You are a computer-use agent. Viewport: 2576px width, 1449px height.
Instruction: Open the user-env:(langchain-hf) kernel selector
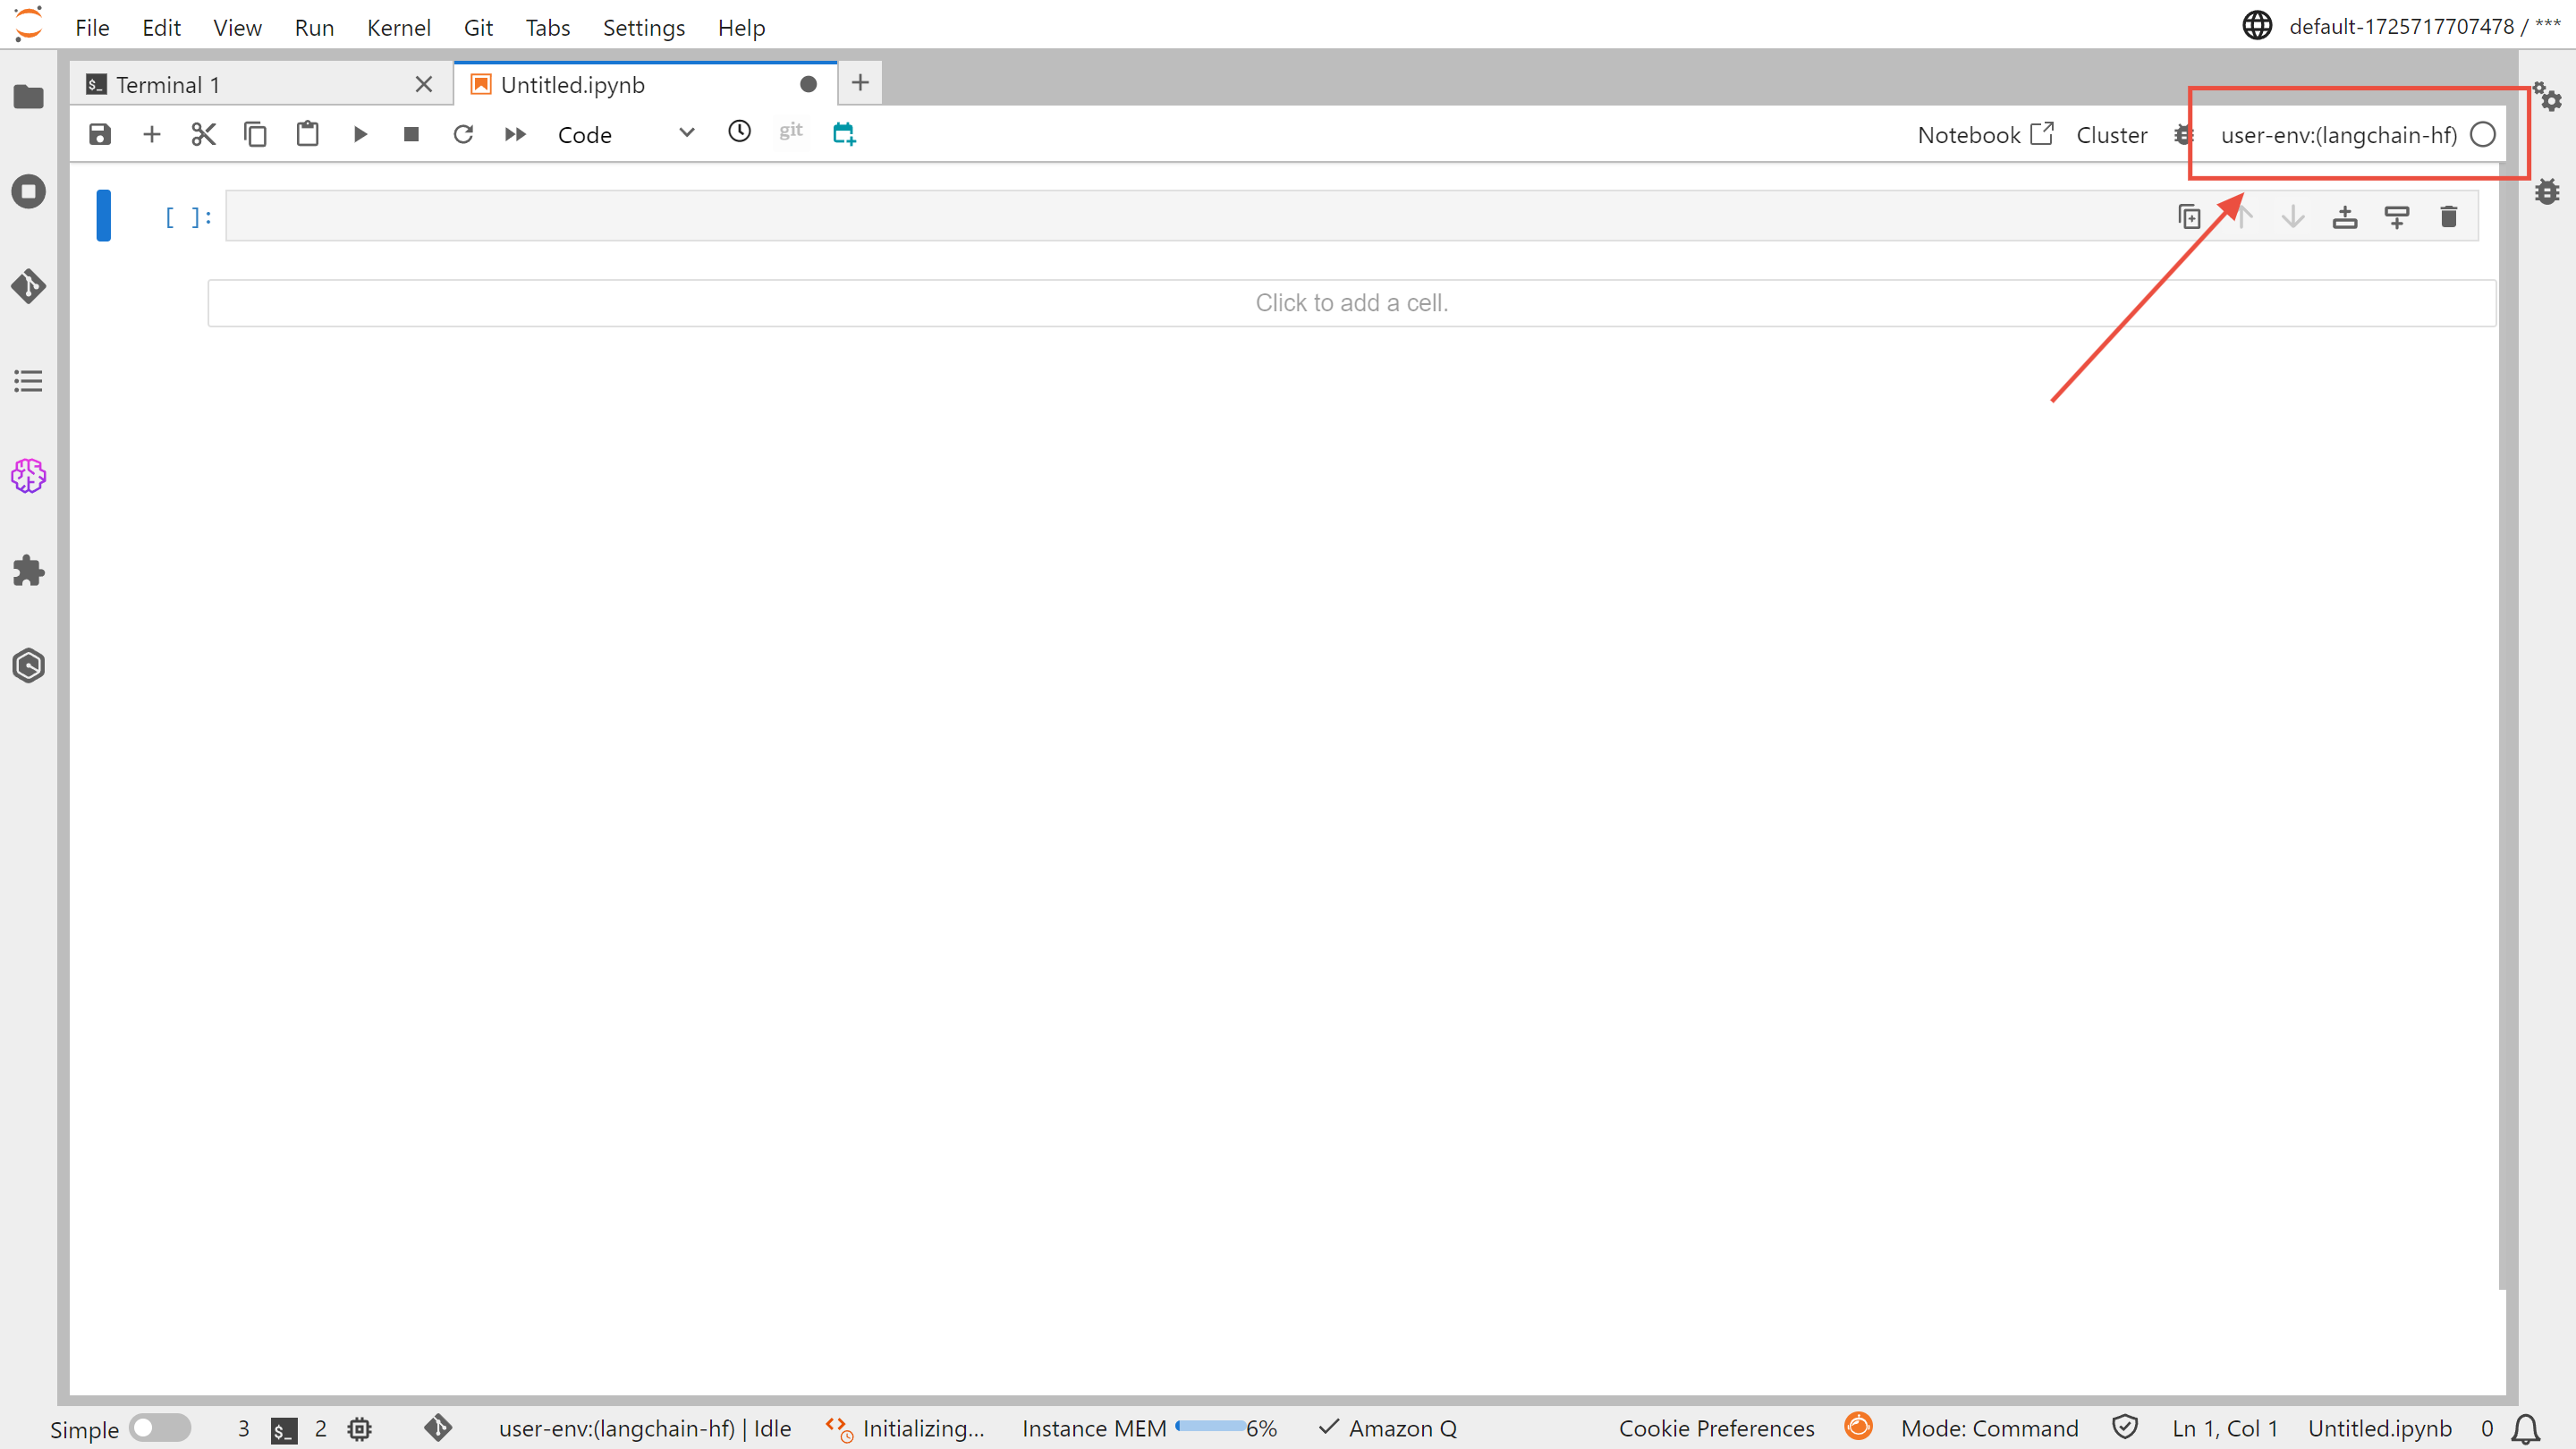coord(2338,135)
